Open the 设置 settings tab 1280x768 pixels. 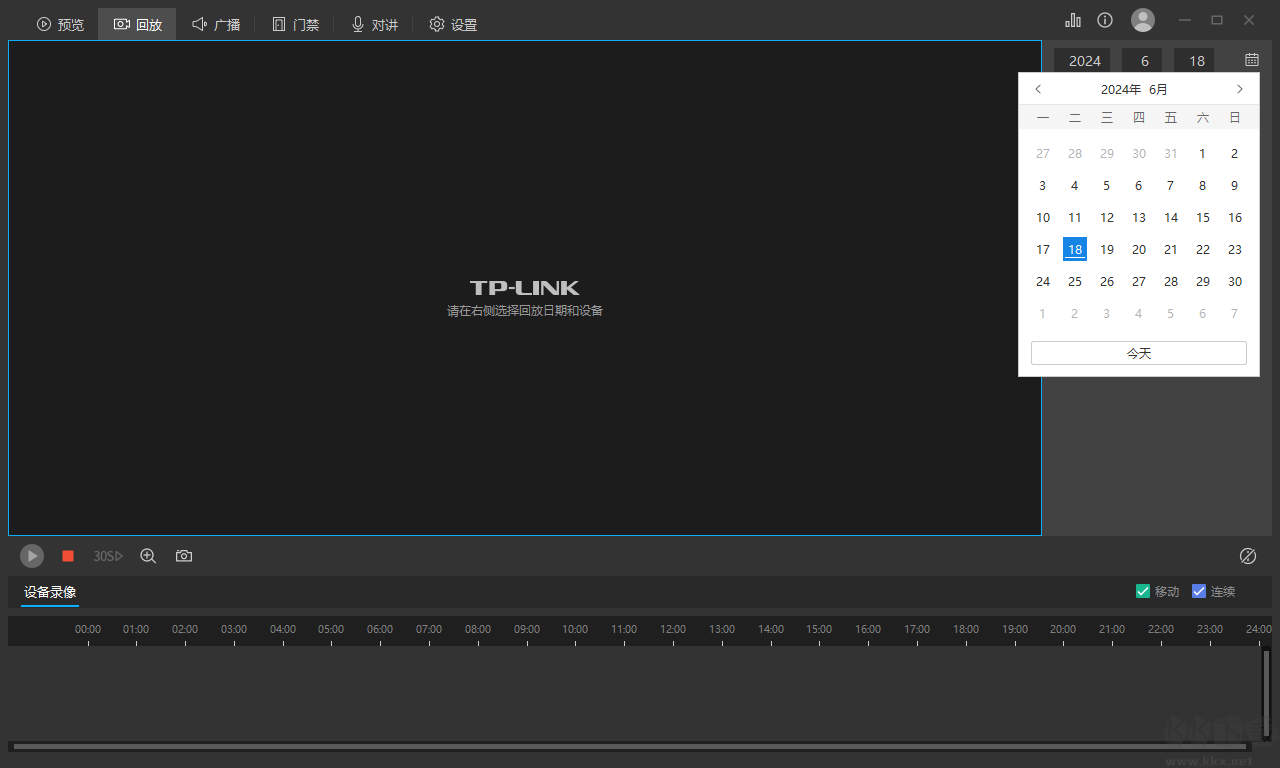click(x=453, y=24)
